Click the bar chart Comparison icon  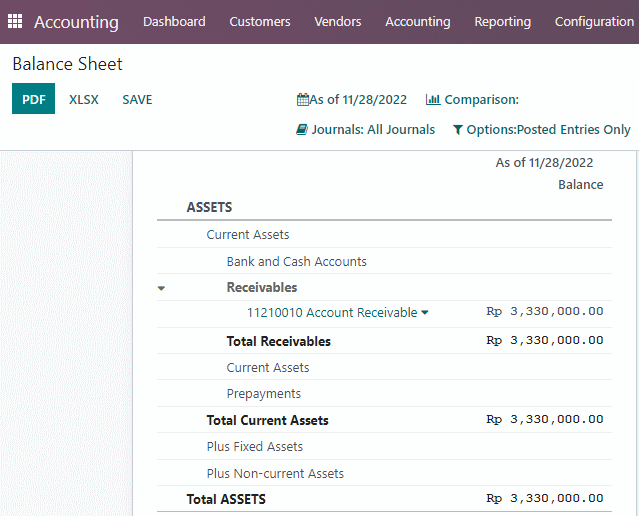point(433,99)
